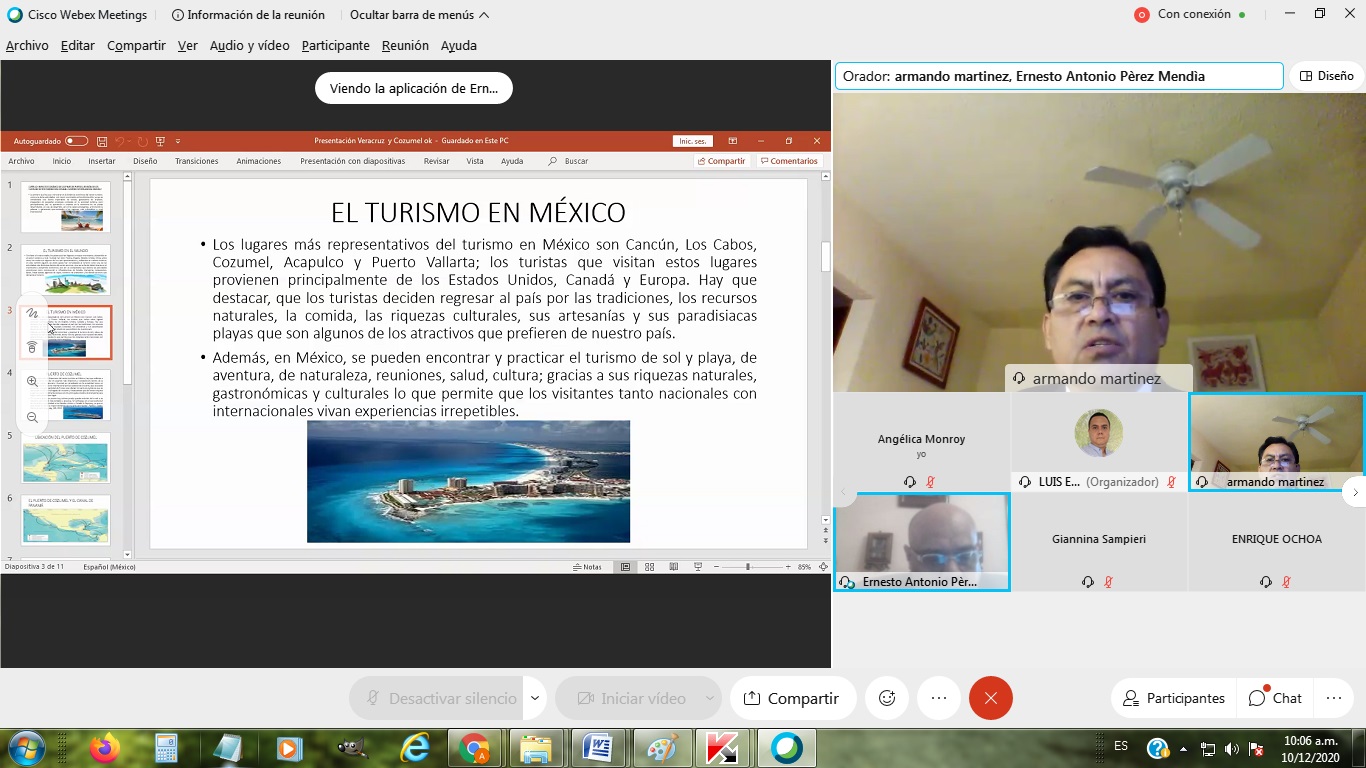Screen dimensions: 1366x768
Task: Start presentation from beginning icon
Action: (160, 141)
